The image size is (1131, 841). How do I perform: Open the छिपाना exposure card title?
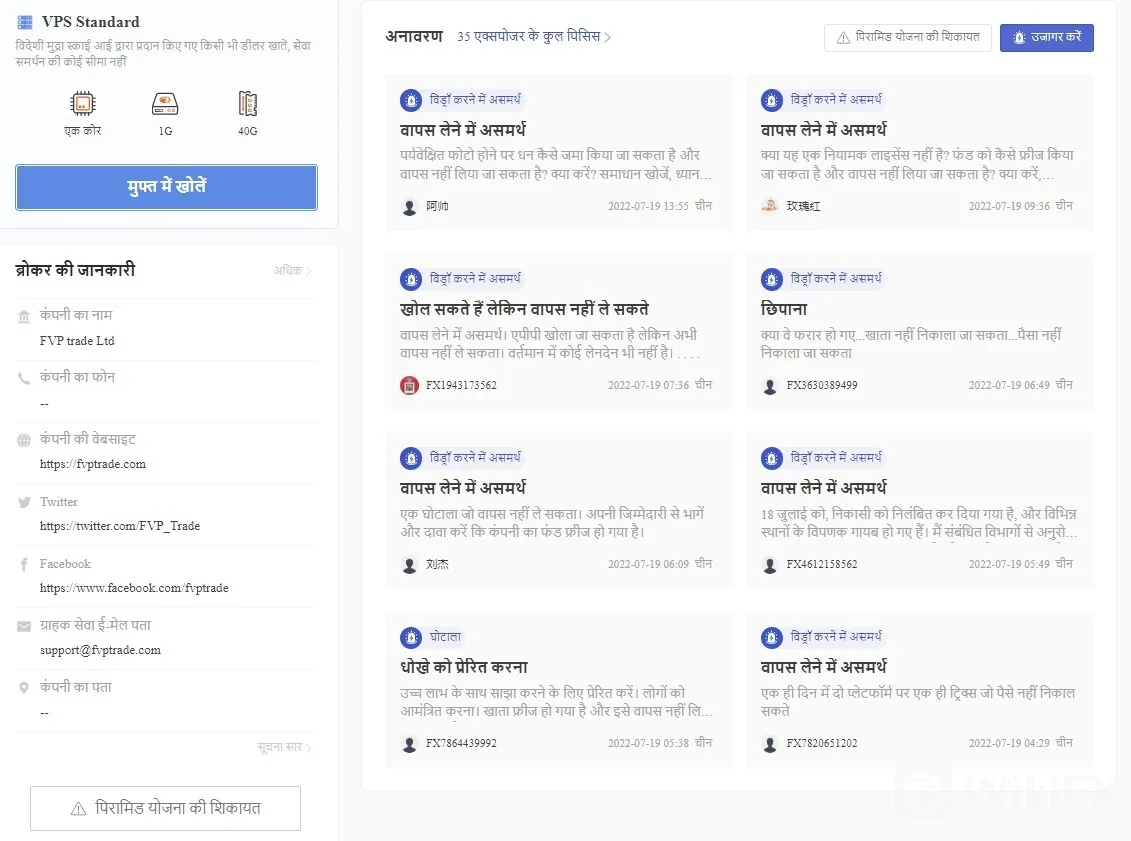pyautogui.click(x=784, y=309)
